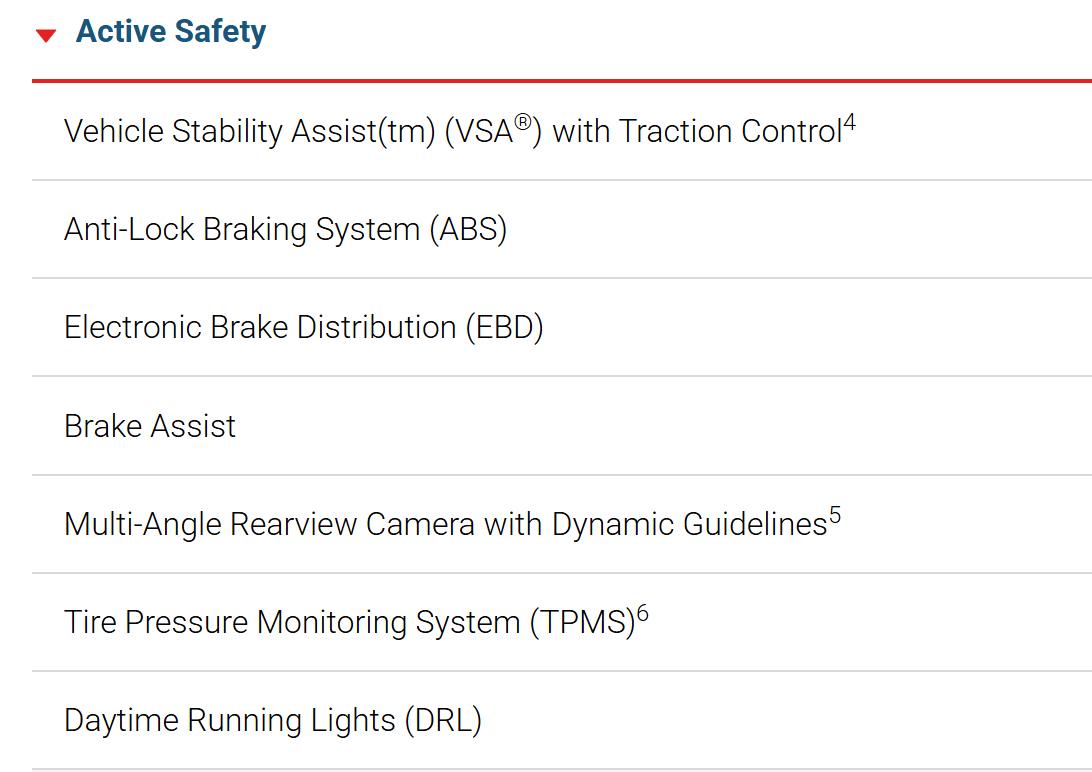Open footnote 4 after Traction Control
Viewport: 1092px width, 772px height.
849,123
